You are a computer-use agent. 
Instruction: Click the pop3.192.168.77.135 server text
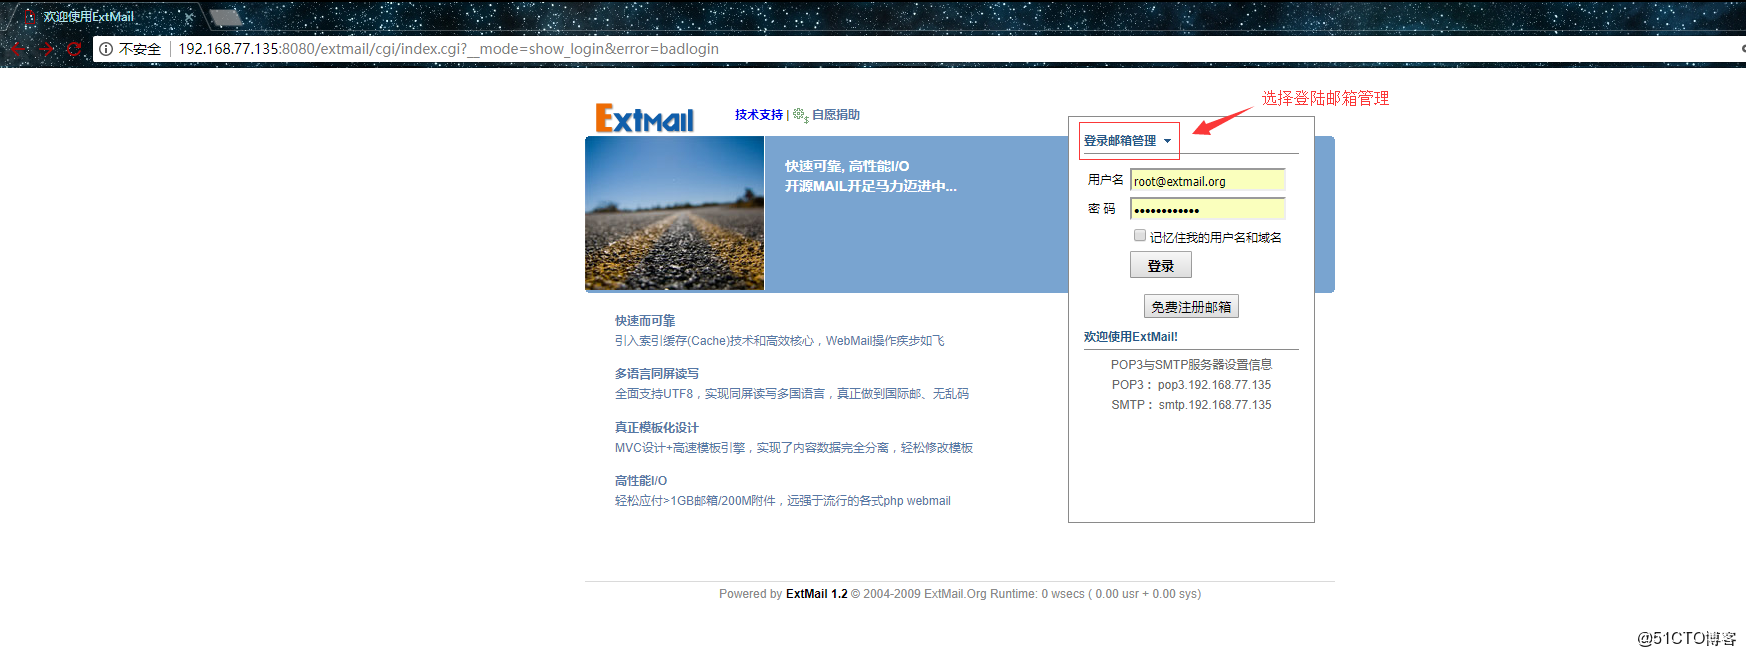(1214, 385)
